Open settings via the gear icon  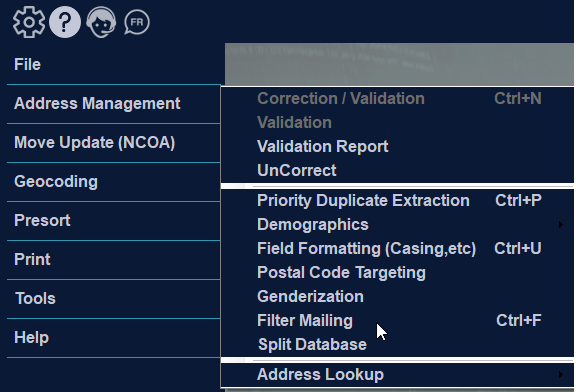29,22
